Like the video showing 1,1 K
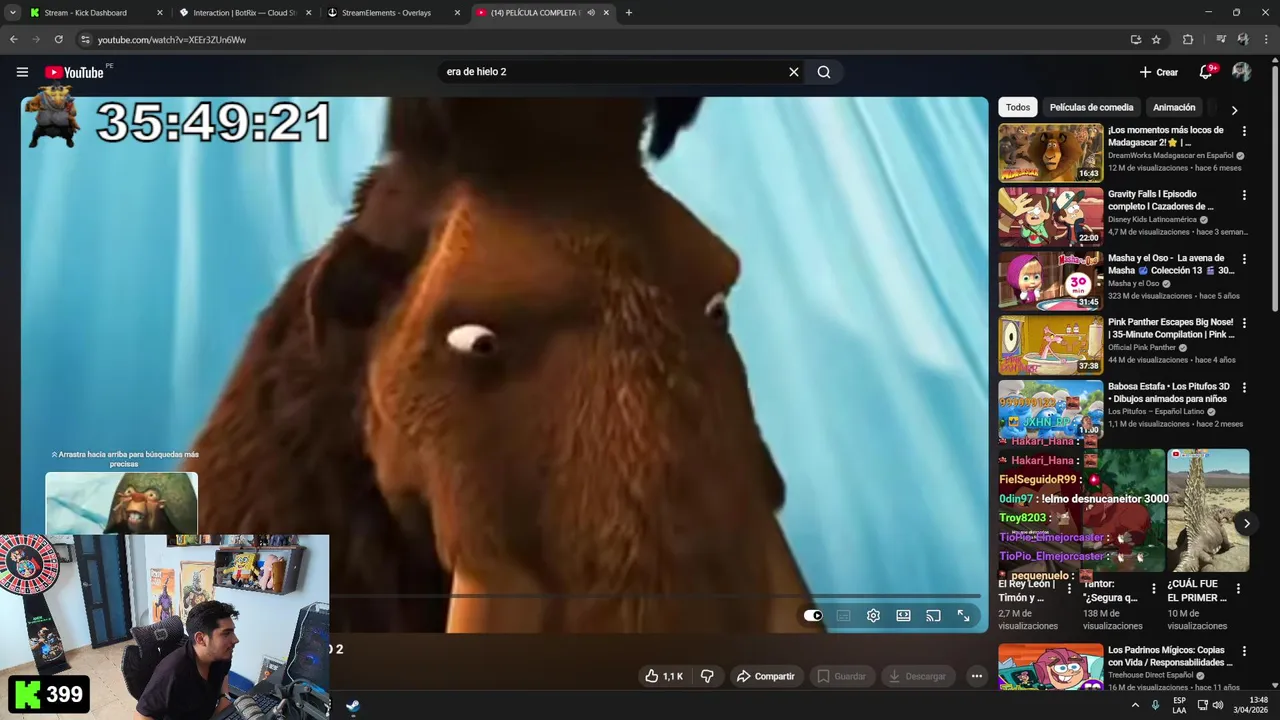The width and height of the screenshot is (1280, 720). pos(664,676)
